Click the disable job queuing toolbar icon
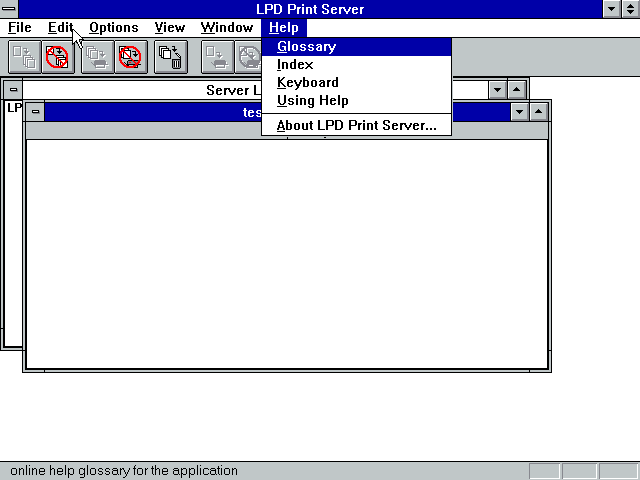The width and height of the screenshot is (640, 480). click(58, 57)
